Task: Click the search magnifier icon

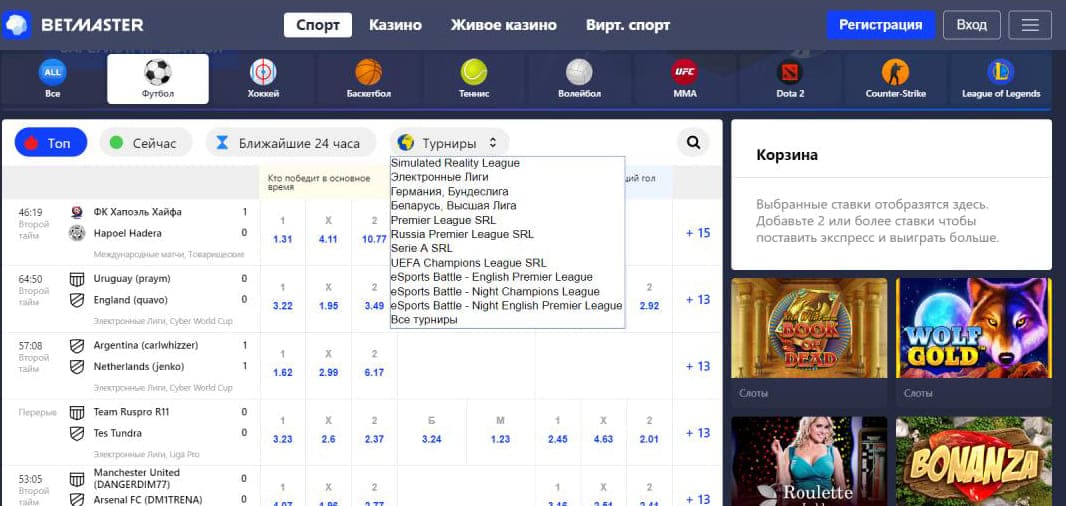Action: (x=693, y=143)
